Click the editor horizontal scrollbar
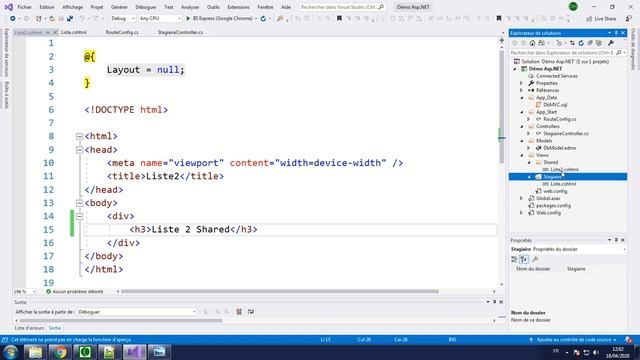 pyautogui.click(x=280, y=291)
